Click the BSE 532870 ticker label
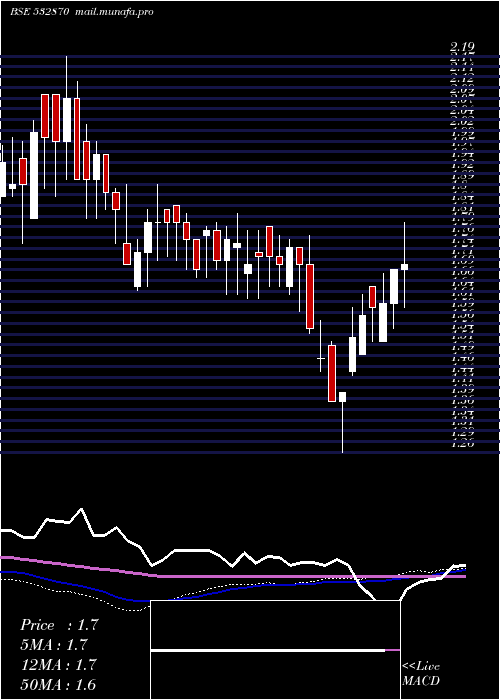Image resolution: width=500 pixels, height=700 pixels. point(39,12)
